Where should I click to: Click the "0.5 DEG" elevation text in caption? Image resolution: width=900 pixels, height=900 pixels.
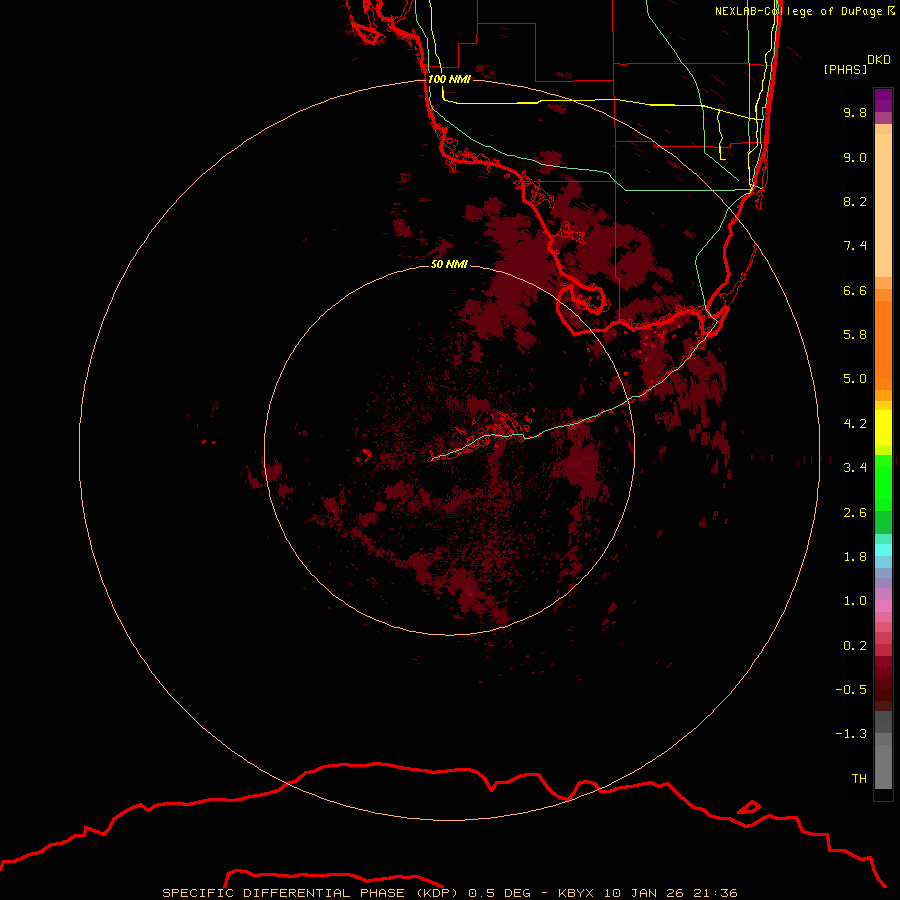[x=499, y=893]
